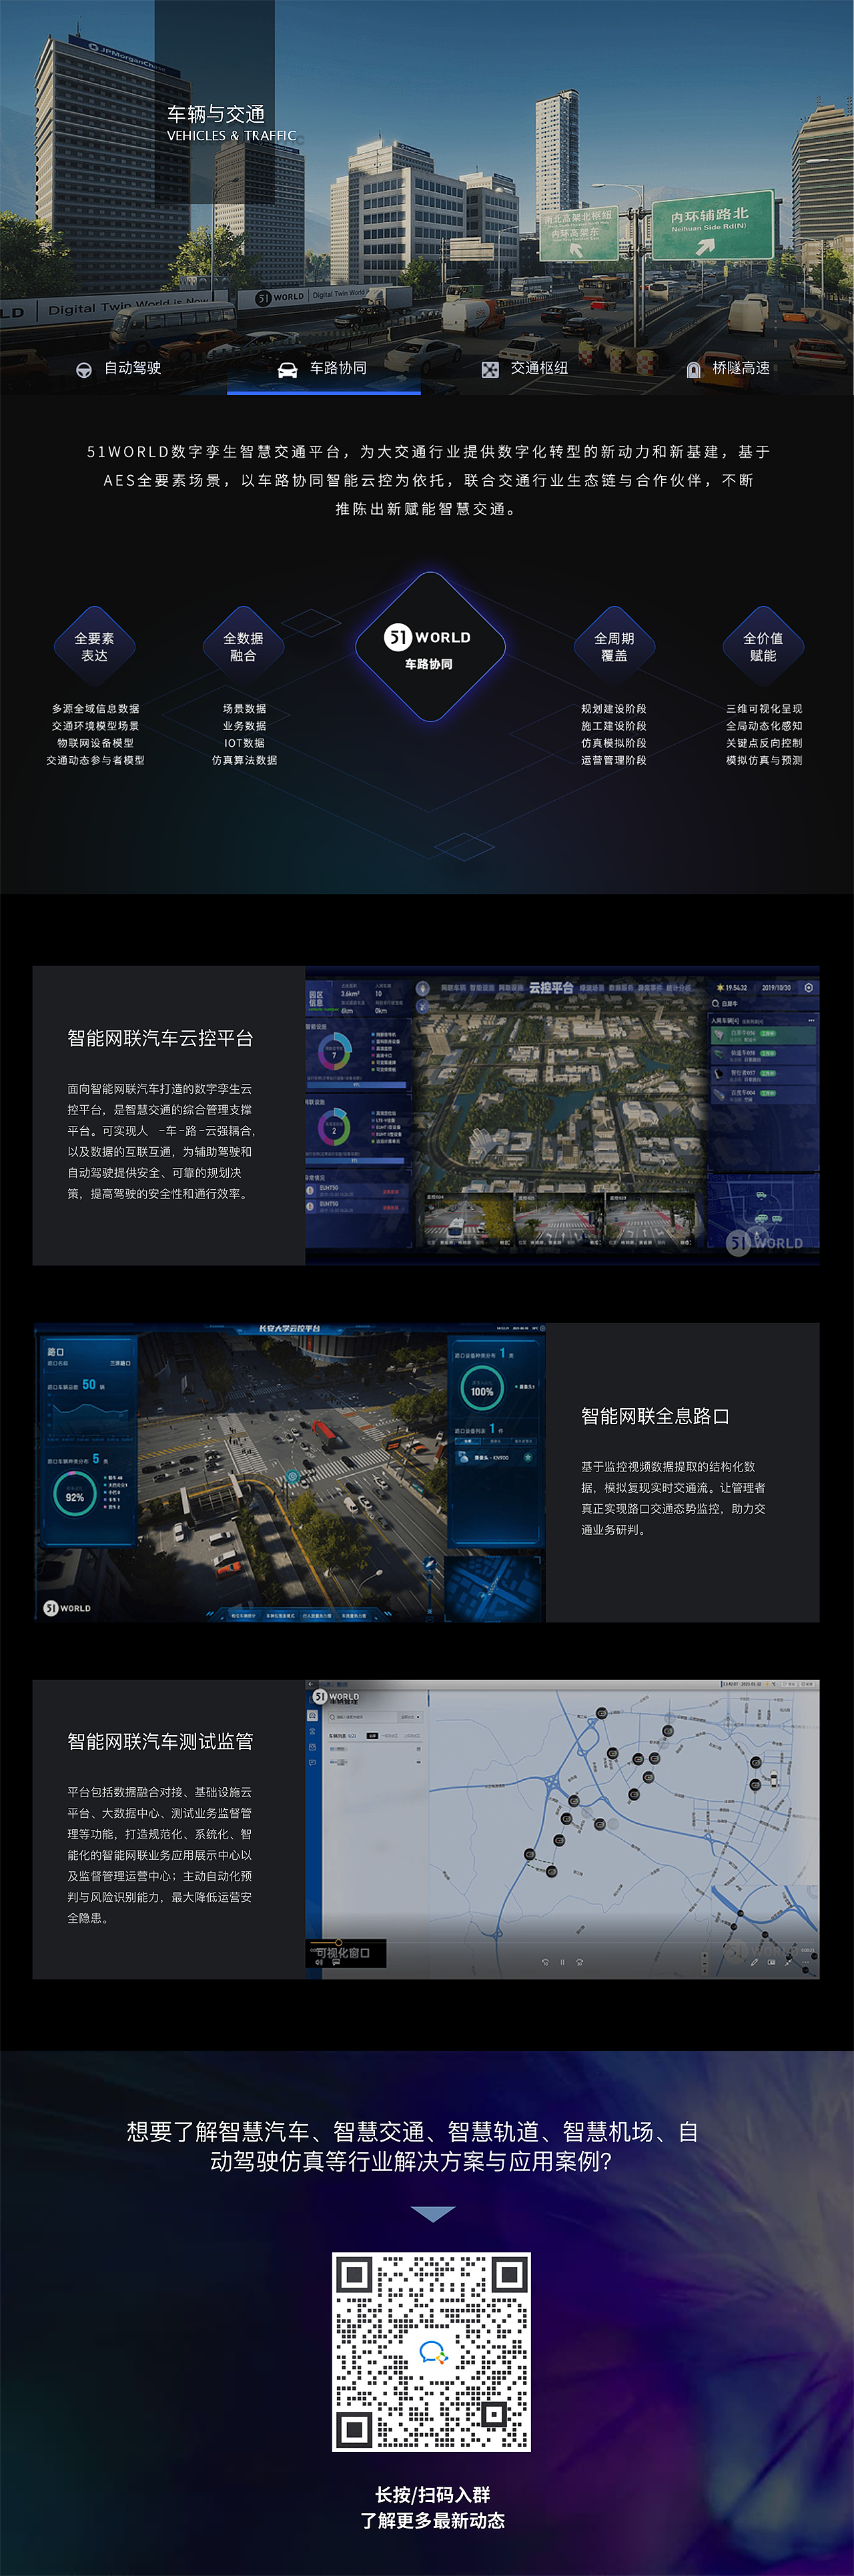Click the steering wheel icon beside 自动驾驶
Viewport: 854px width, 2576px height.
coord(84,369)
